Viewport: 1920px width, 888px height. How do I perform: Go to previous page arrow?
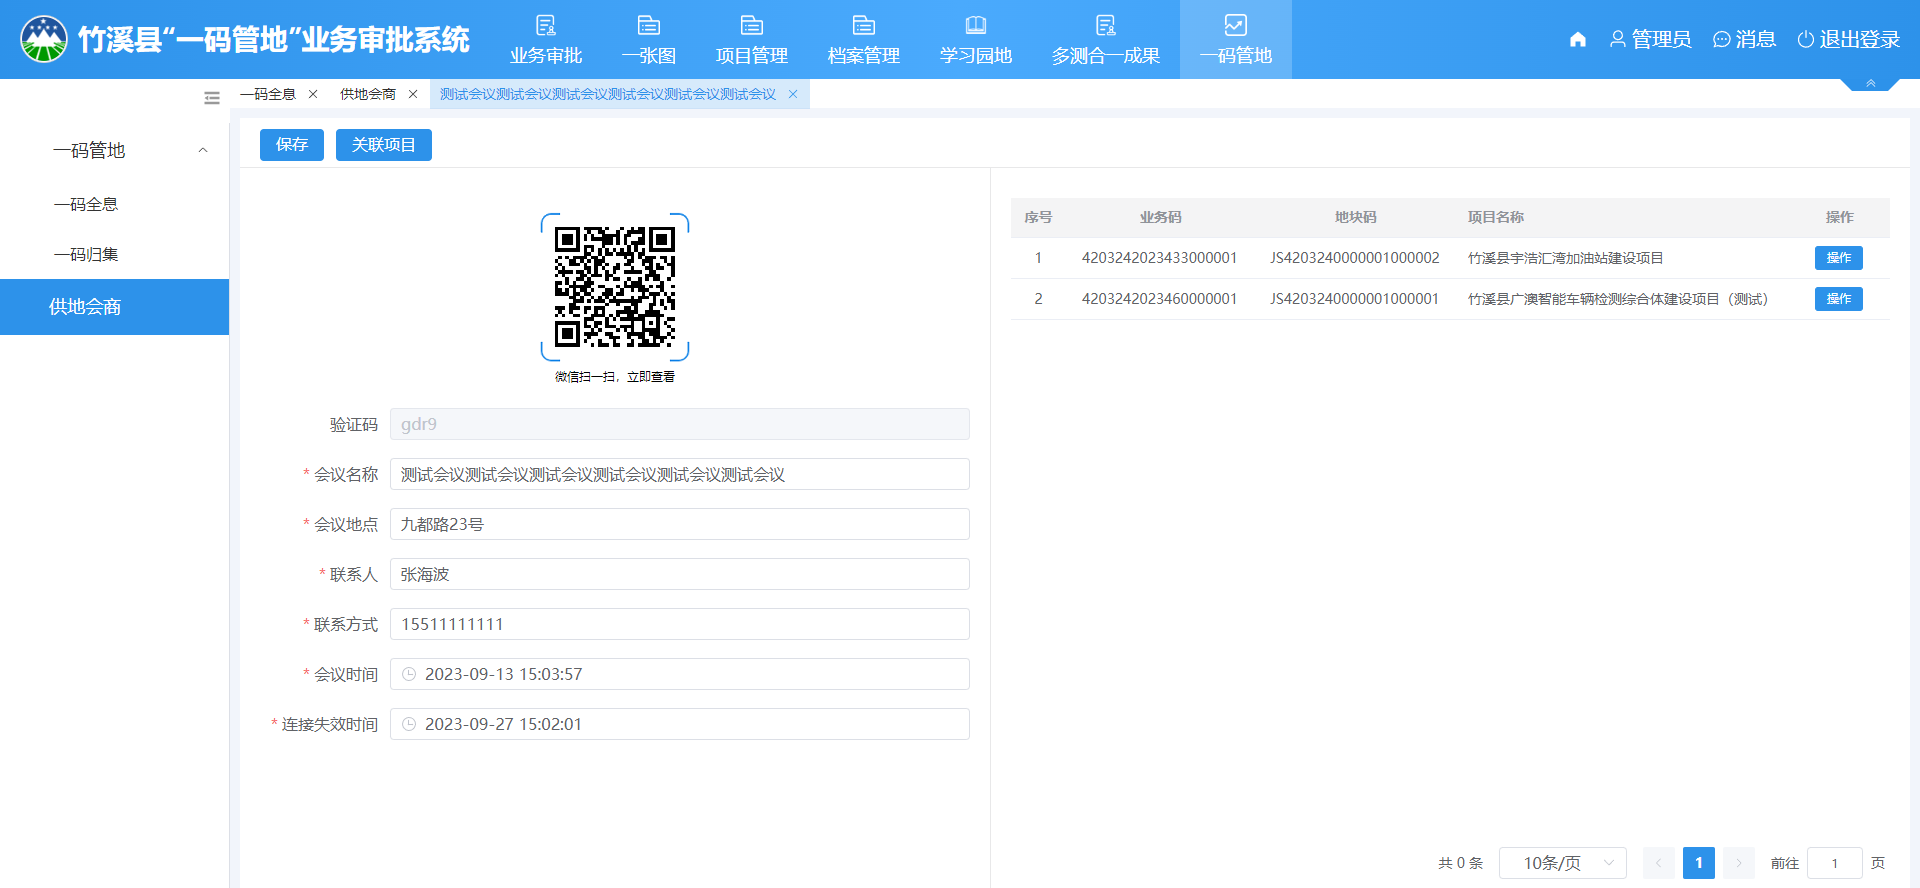pyautogui.click(x=1658, y=863)
